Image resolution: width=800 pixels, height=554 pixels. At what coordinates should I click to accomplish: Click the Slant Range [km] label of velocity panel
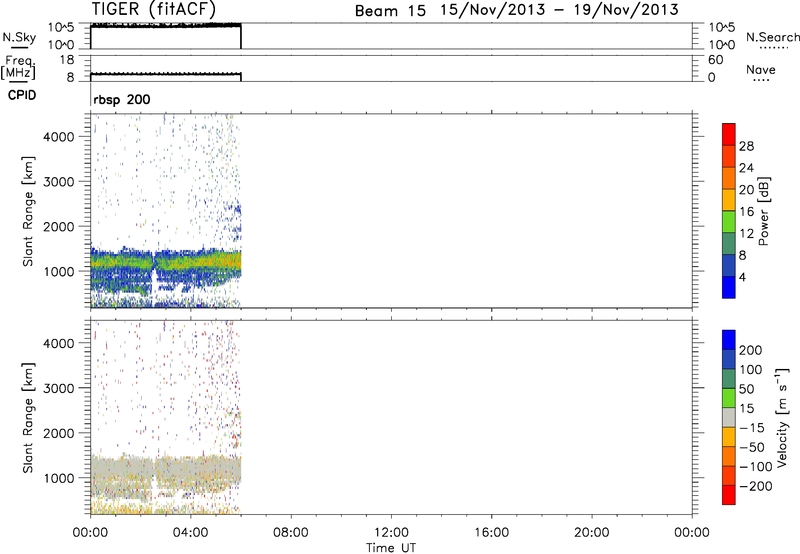click(28, 418)
